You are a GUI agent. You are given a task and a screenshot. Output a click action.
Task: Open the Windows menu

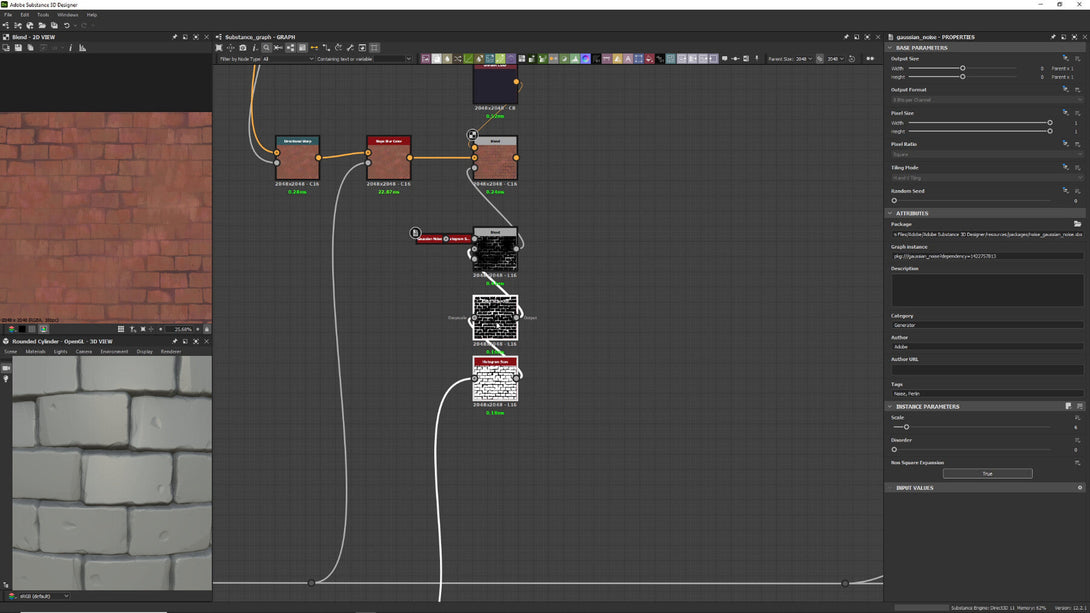[x=67, y=15]
